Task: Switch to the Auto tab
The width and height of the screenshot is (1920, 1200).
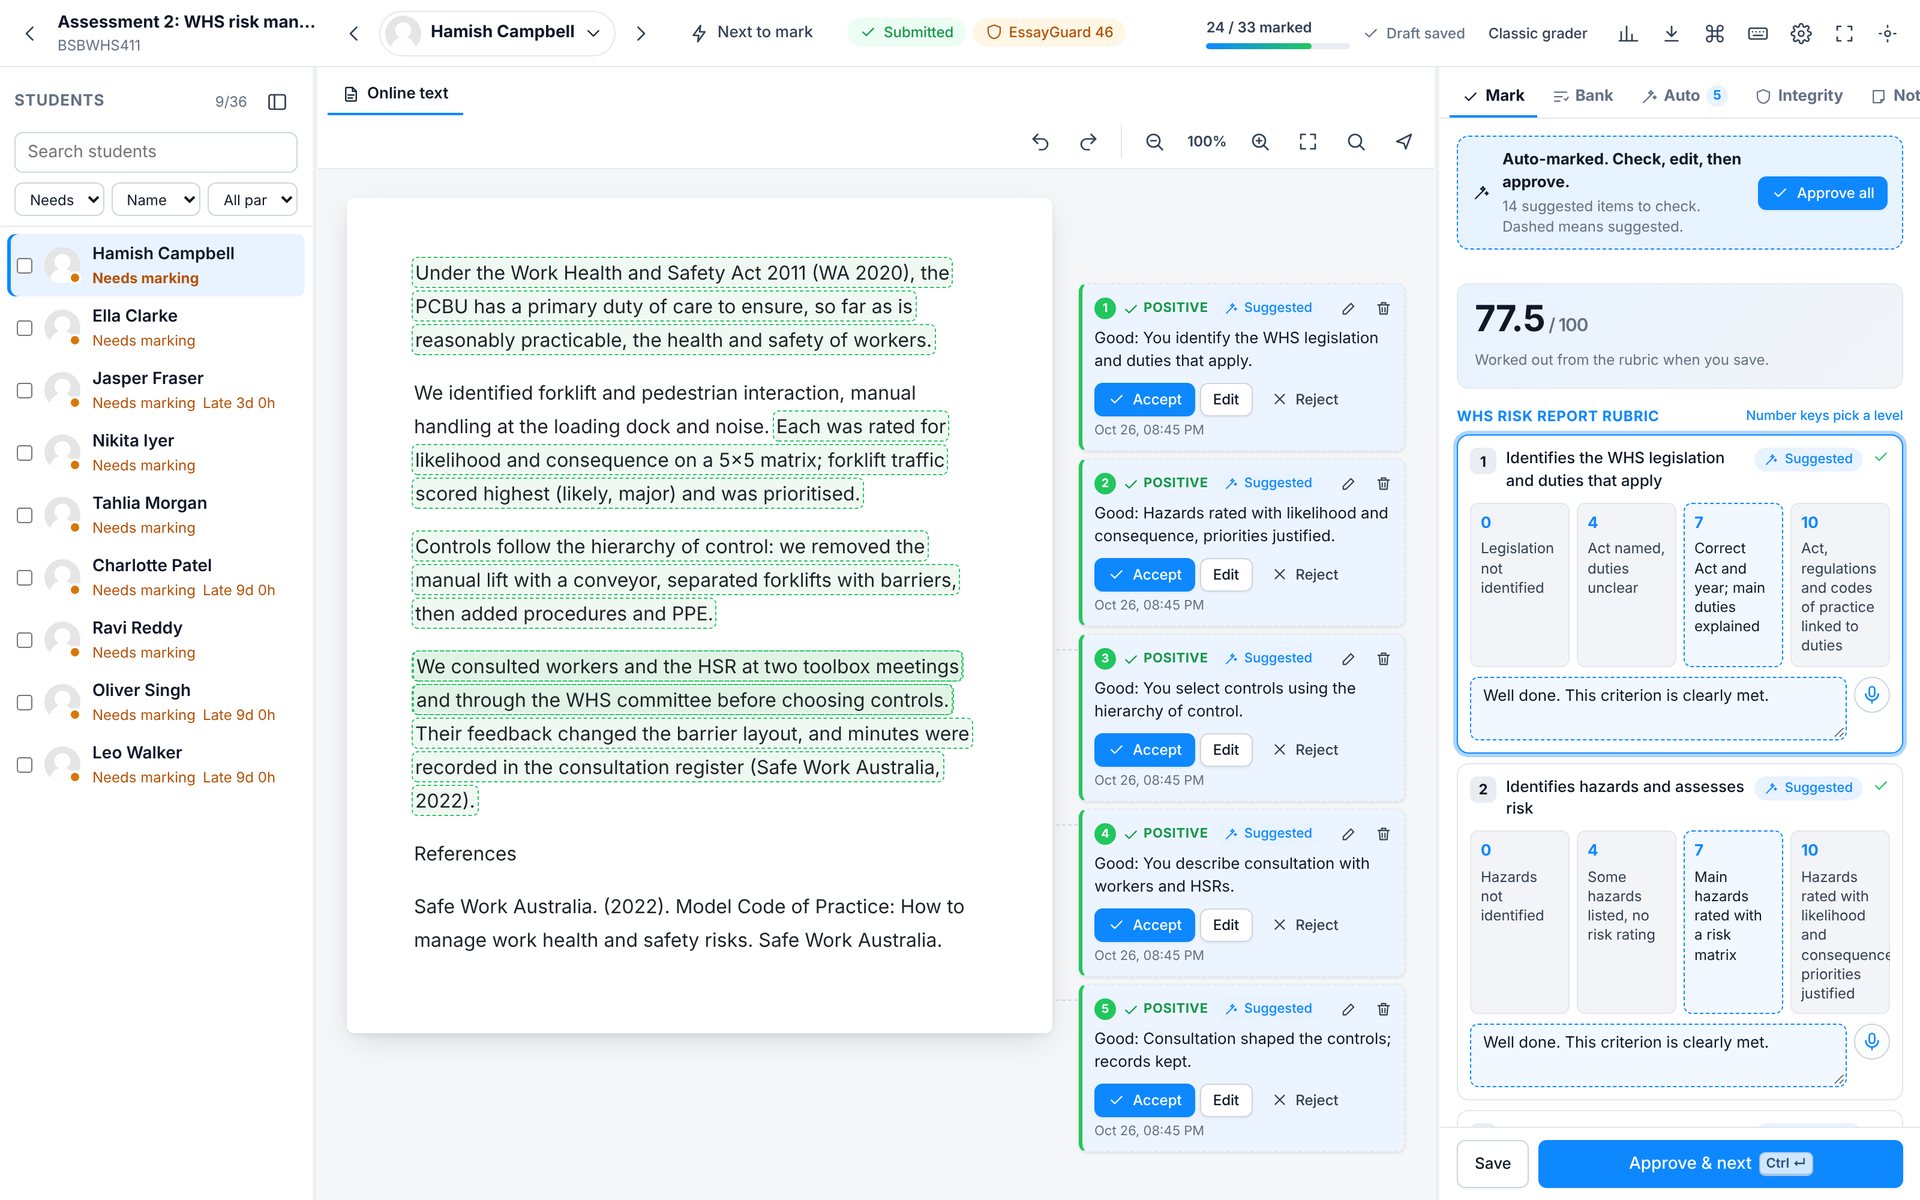Action: [1683, 95]
